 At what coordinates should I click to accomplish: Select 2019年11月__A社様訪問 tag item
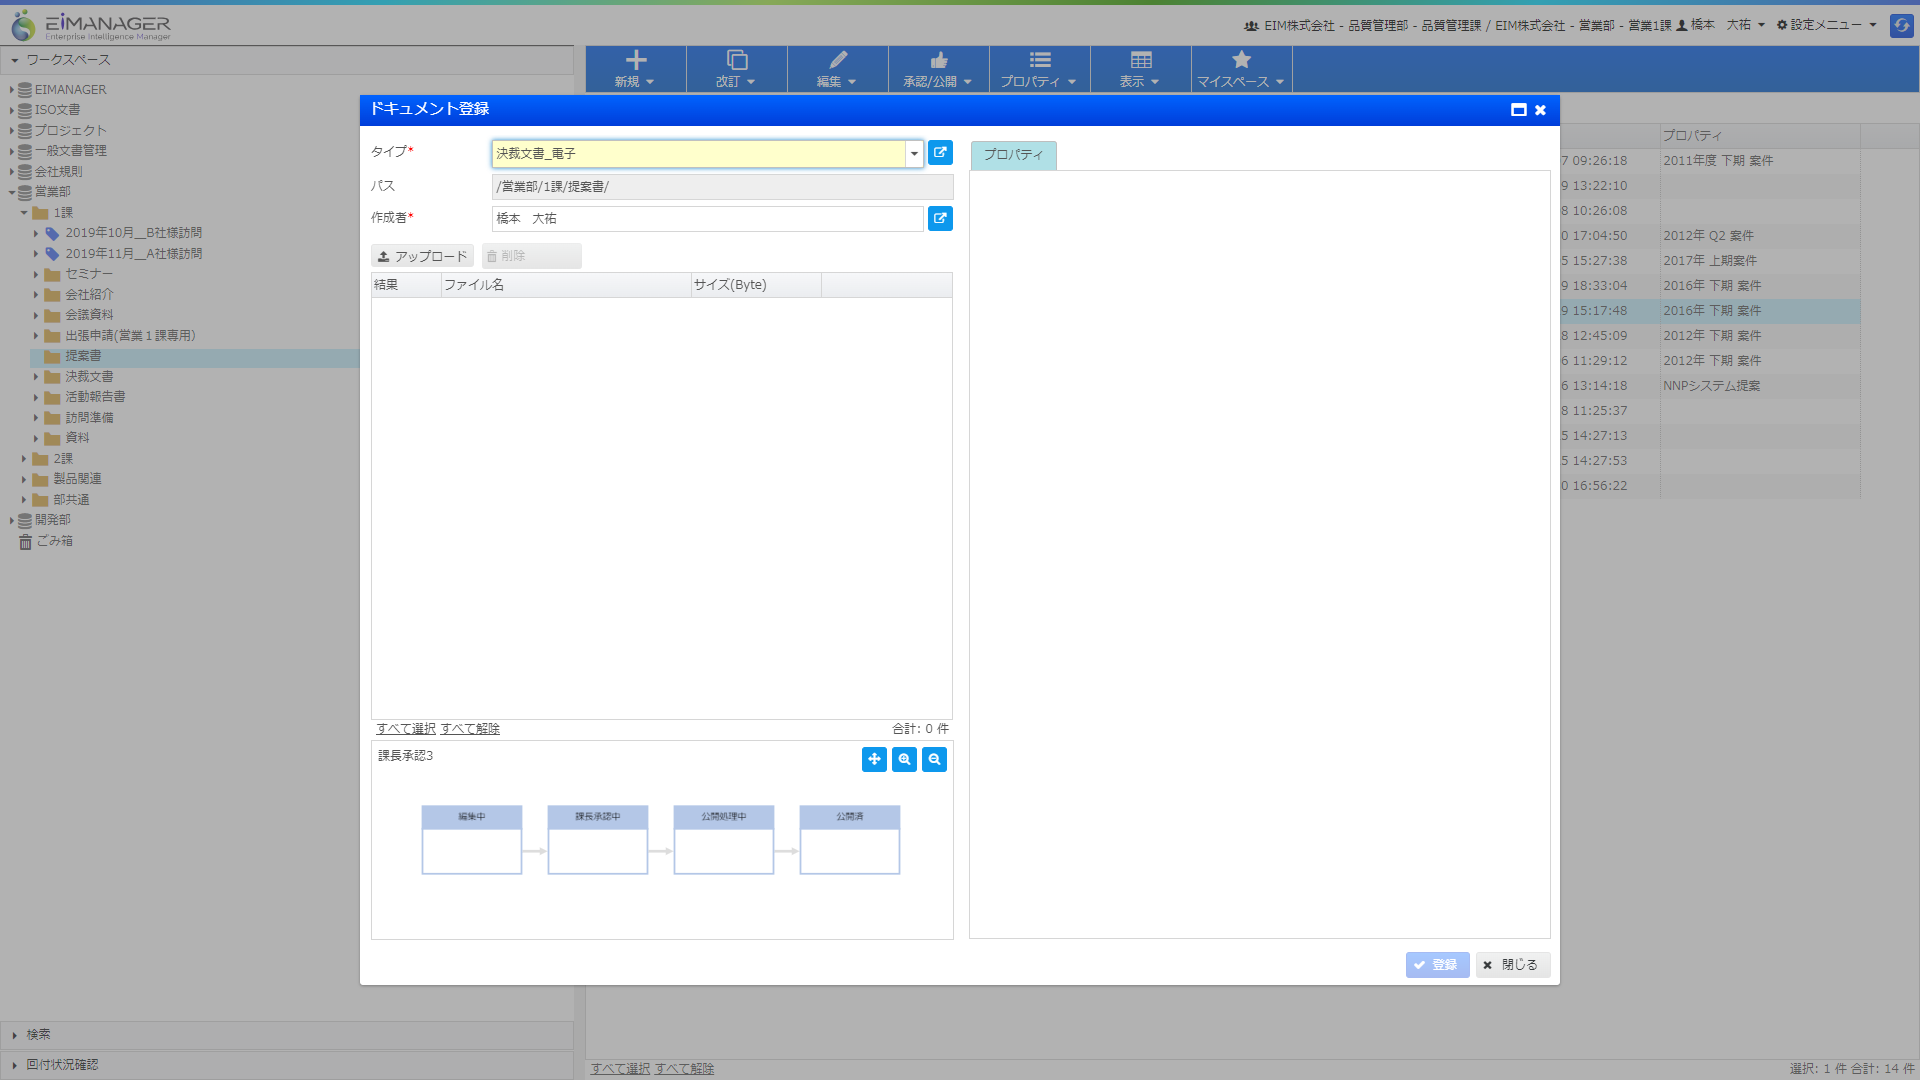pos(133,254)
